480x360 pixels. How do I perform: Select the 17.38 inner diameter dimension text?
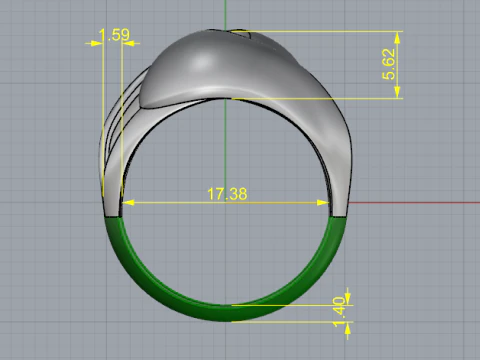[227, 194]
